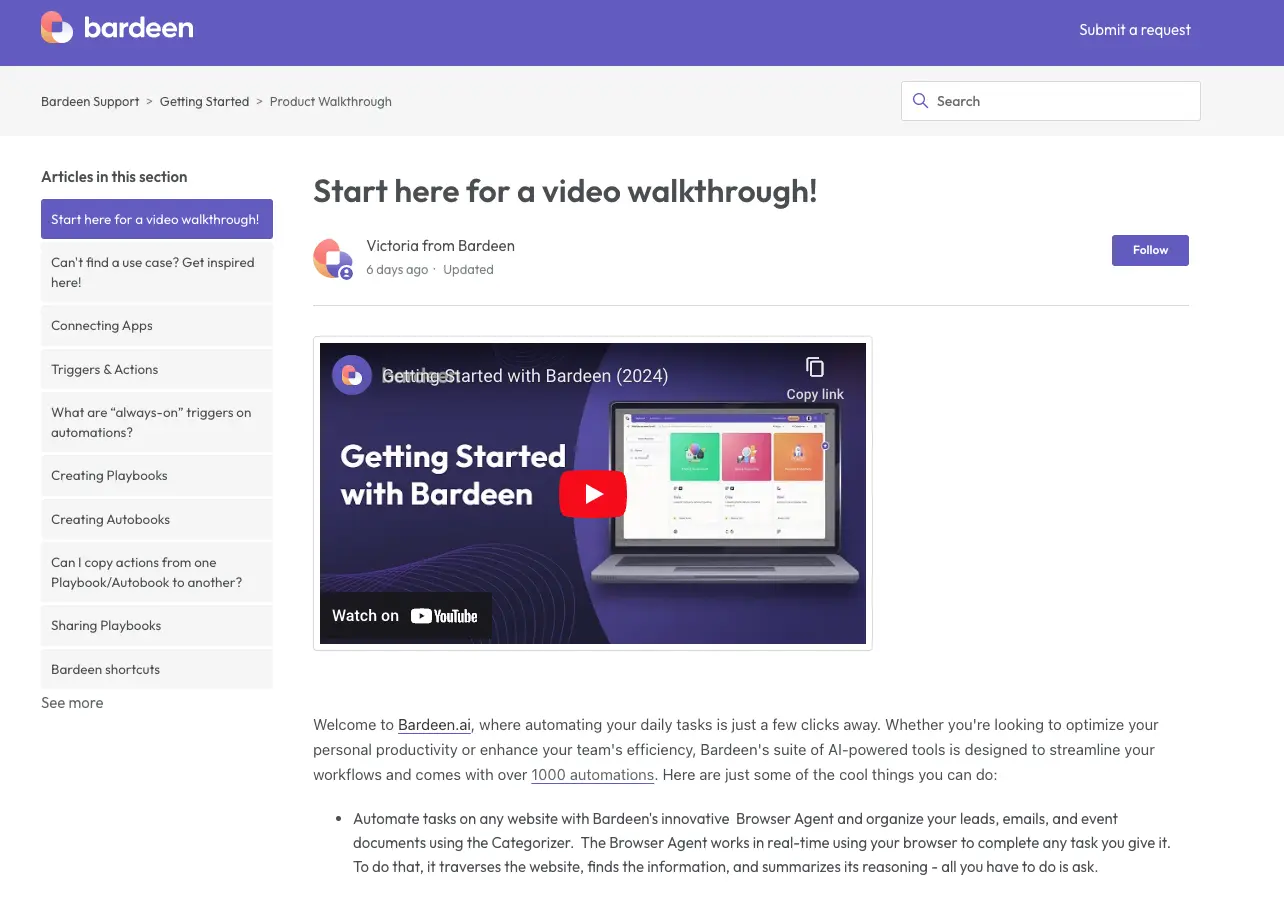The height and width of the screenshot is (897, 1284).
Task: Click Victoria's author avatar
Action: click(x=333, y=258)
